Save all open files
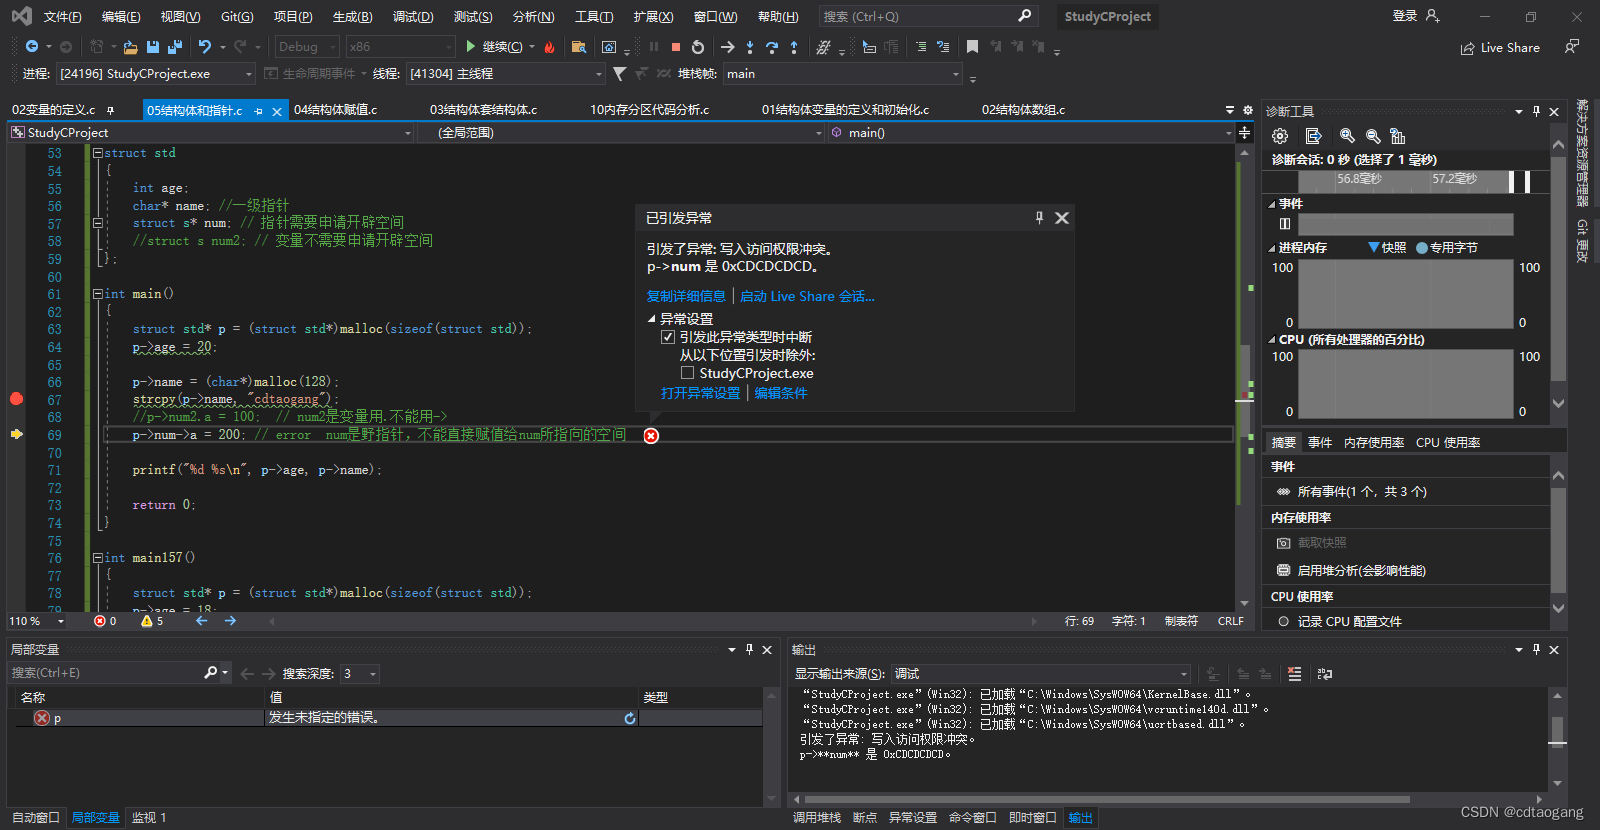Screen dimensions: 1600x830 click(x=175, y=47)
